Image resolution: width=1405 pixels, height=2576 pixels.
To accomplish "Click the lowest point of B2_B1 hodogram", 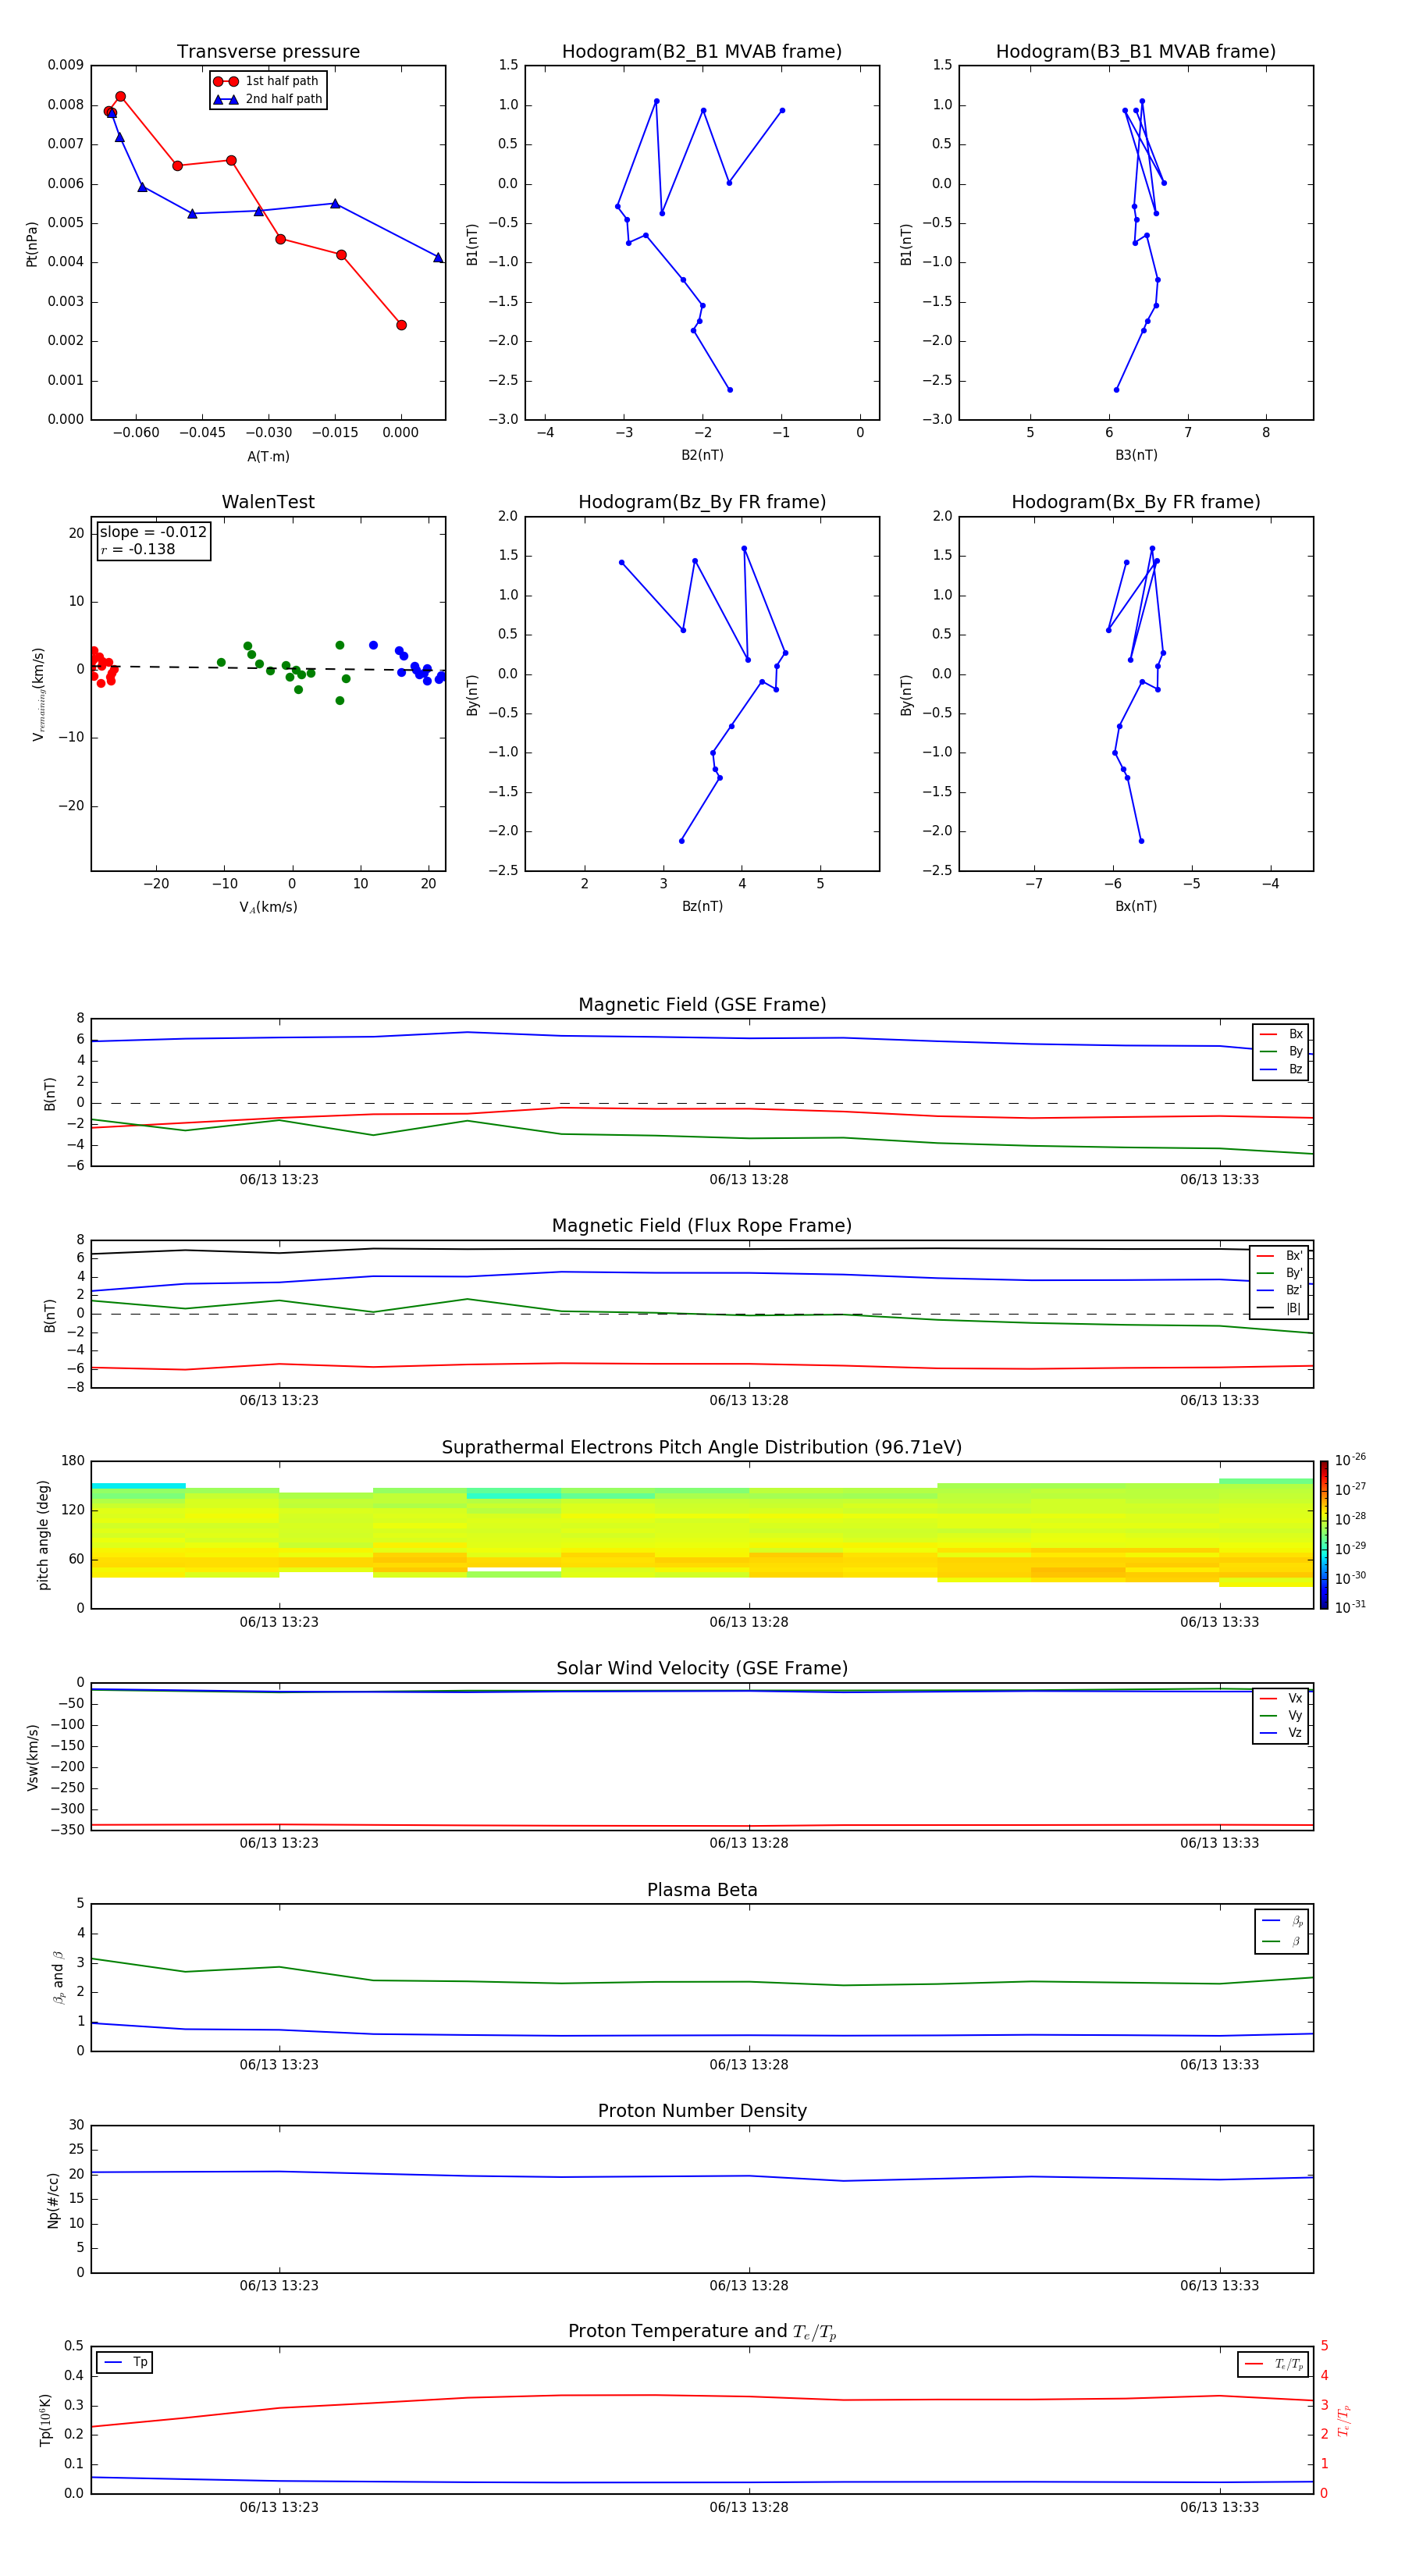I will click(730, 390).
